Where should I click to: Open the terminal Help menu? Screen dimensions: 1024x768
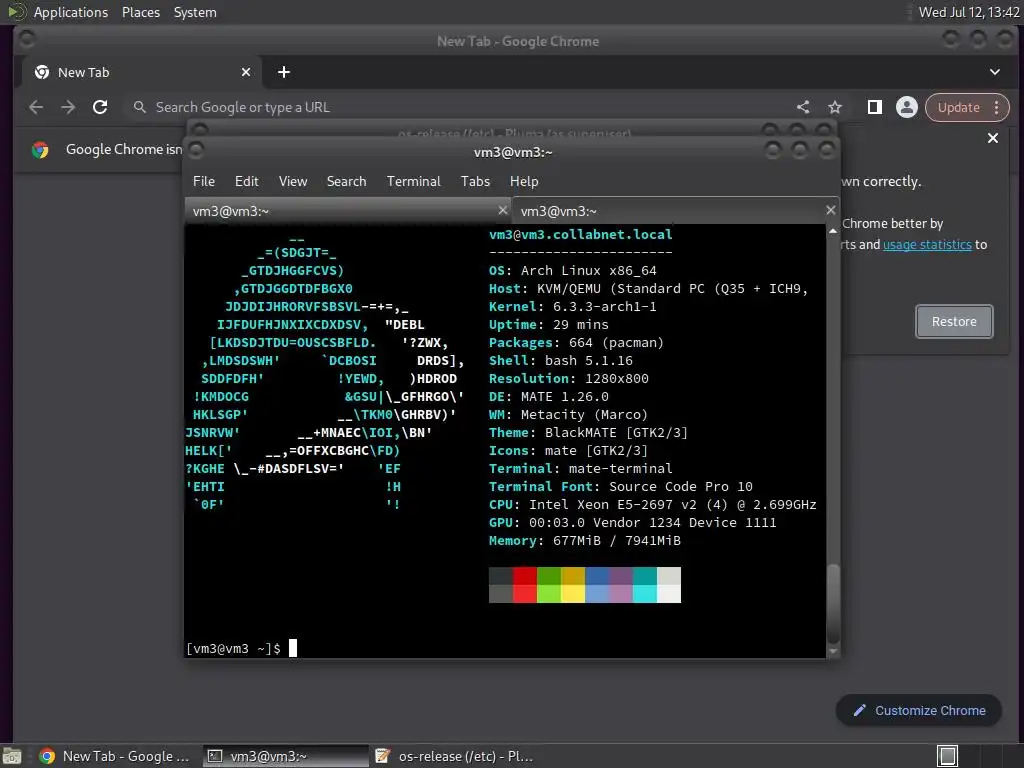tap(524, 182)
